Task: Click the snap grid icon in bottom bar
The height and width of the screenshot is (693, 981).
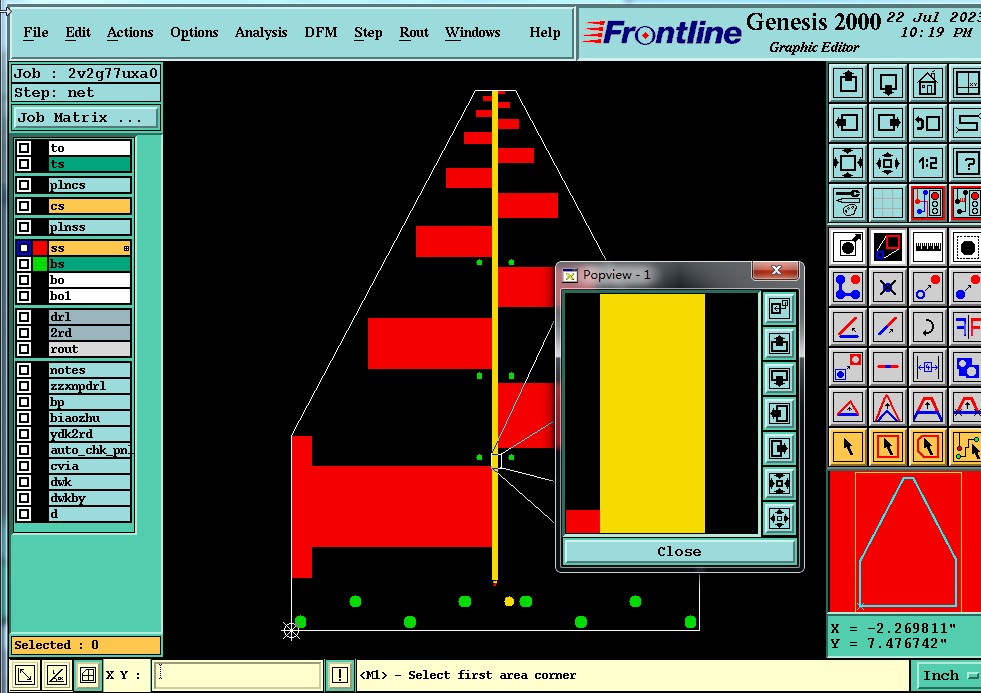Action: [x=88, y=675]
